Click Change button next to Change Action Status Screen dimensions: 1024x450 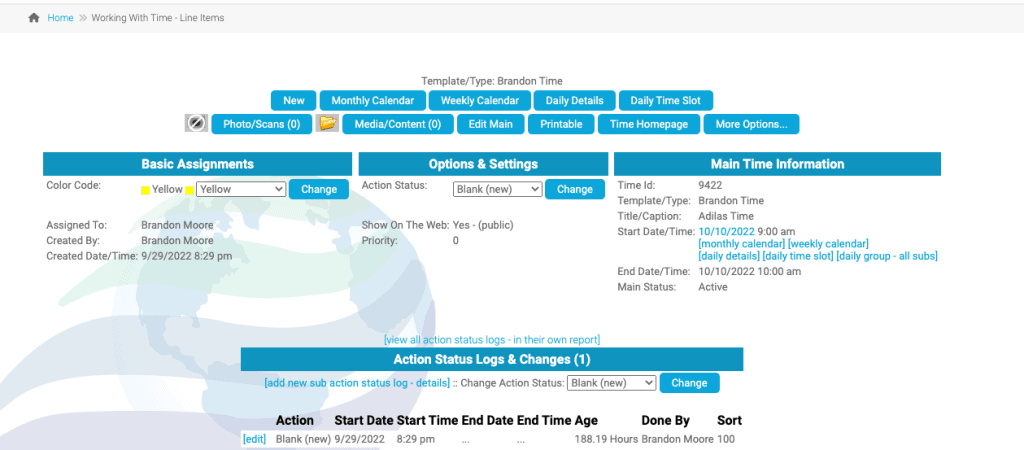point(690,383)
